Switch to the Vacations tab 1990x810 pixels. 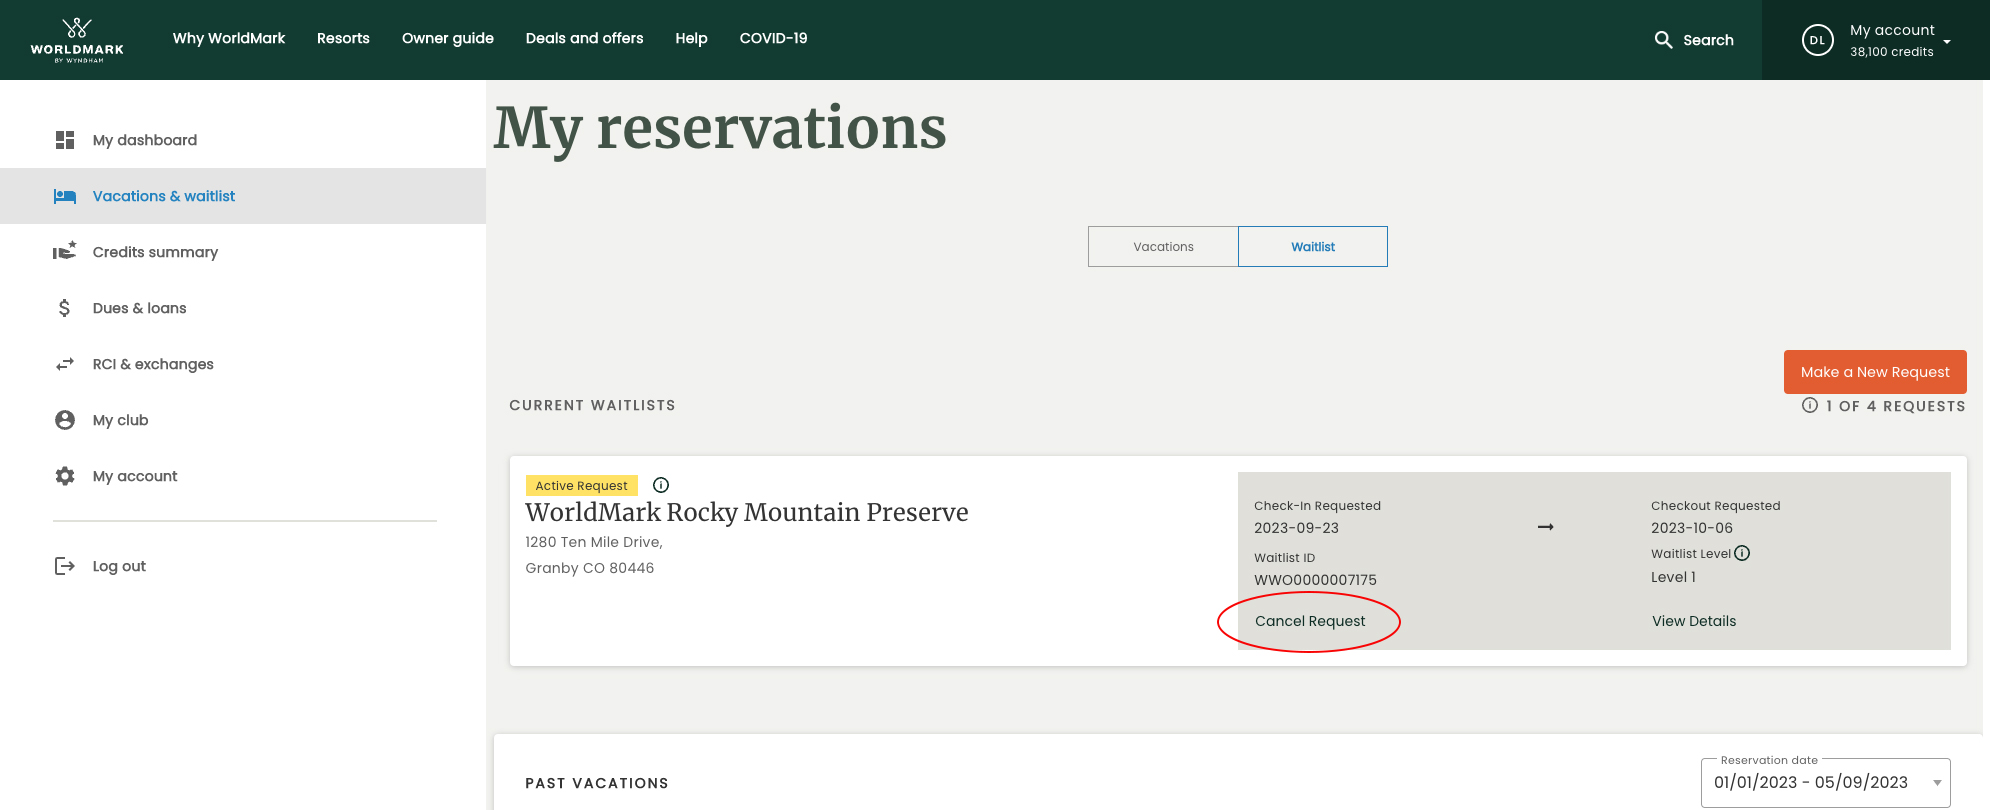(1163, 246)
